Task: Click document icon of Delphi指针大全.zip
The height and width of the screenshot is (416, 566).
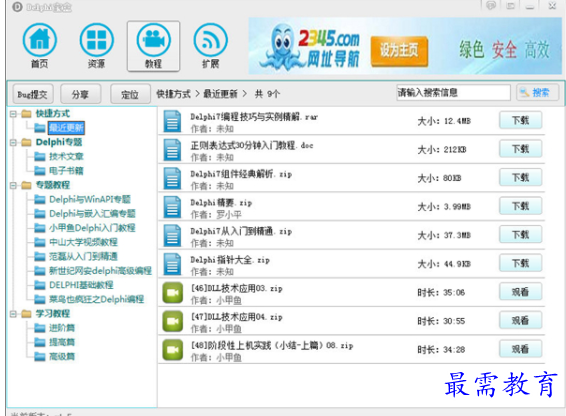Action: [x=172, y=264]
